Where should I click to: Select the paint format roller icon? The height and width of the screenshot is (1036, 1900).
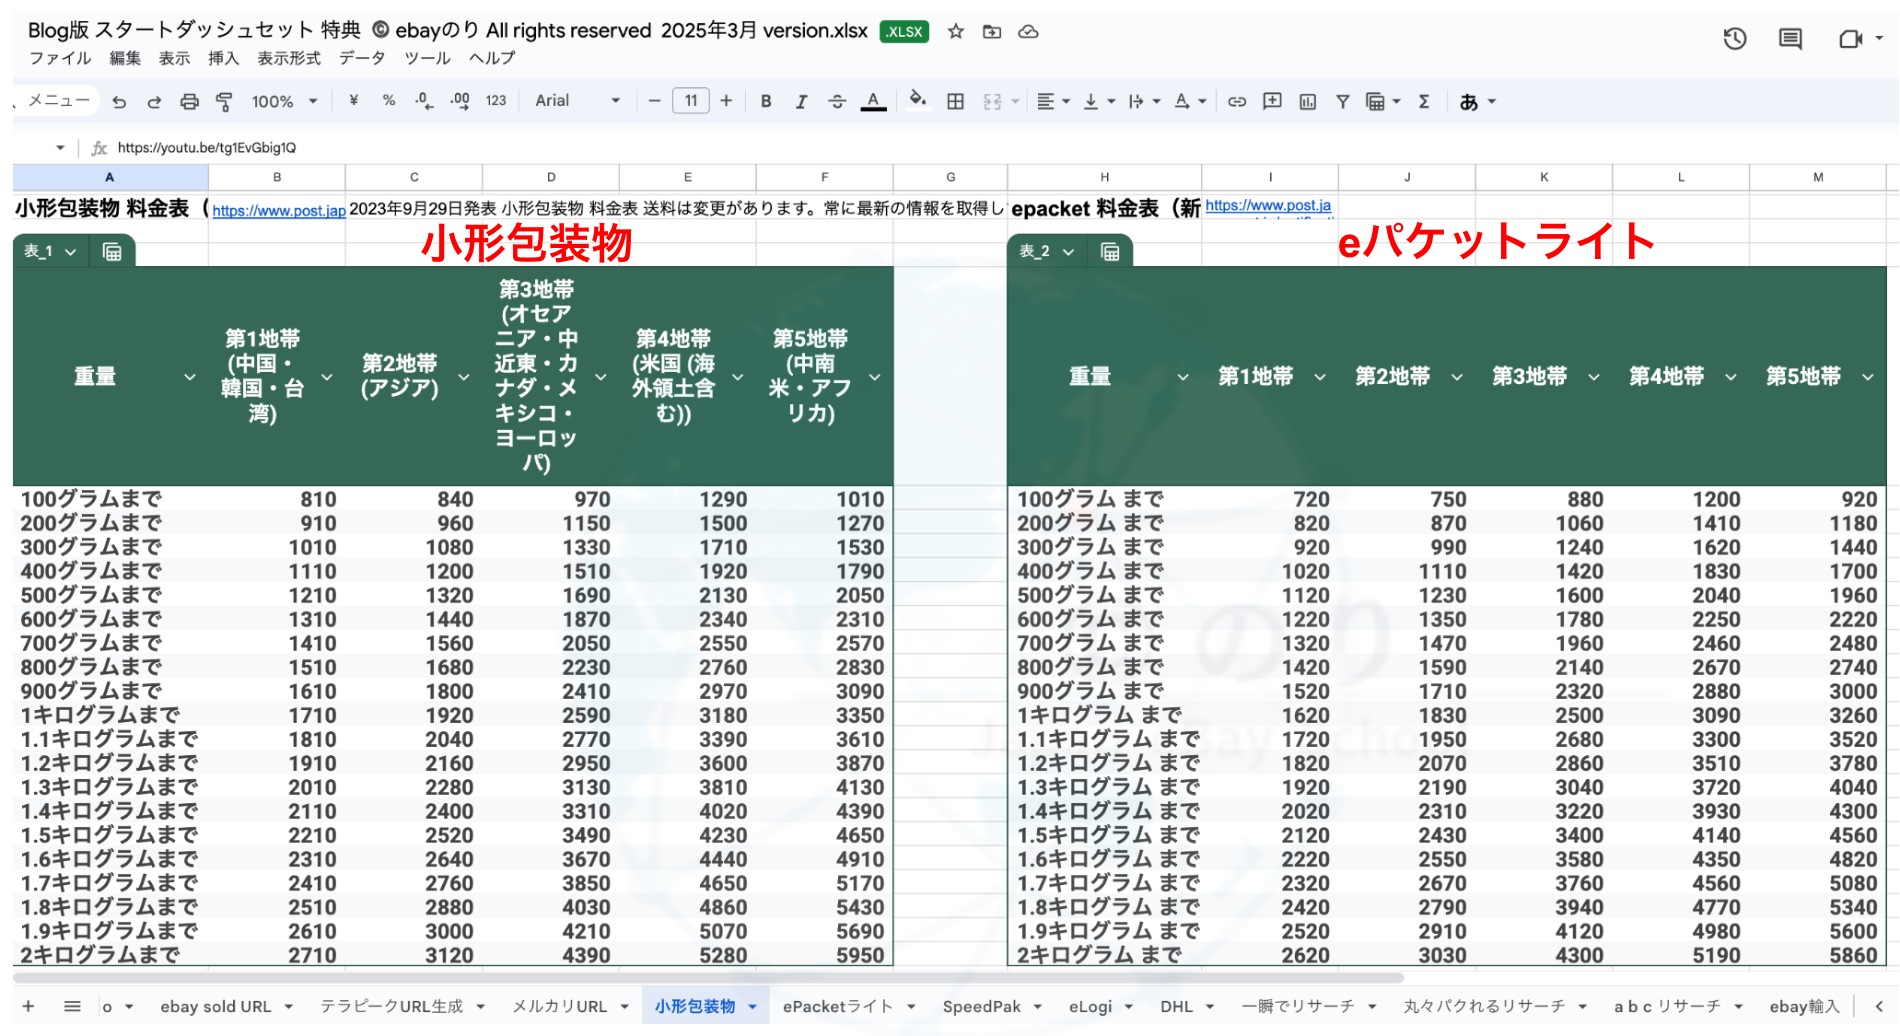[224, 101]
